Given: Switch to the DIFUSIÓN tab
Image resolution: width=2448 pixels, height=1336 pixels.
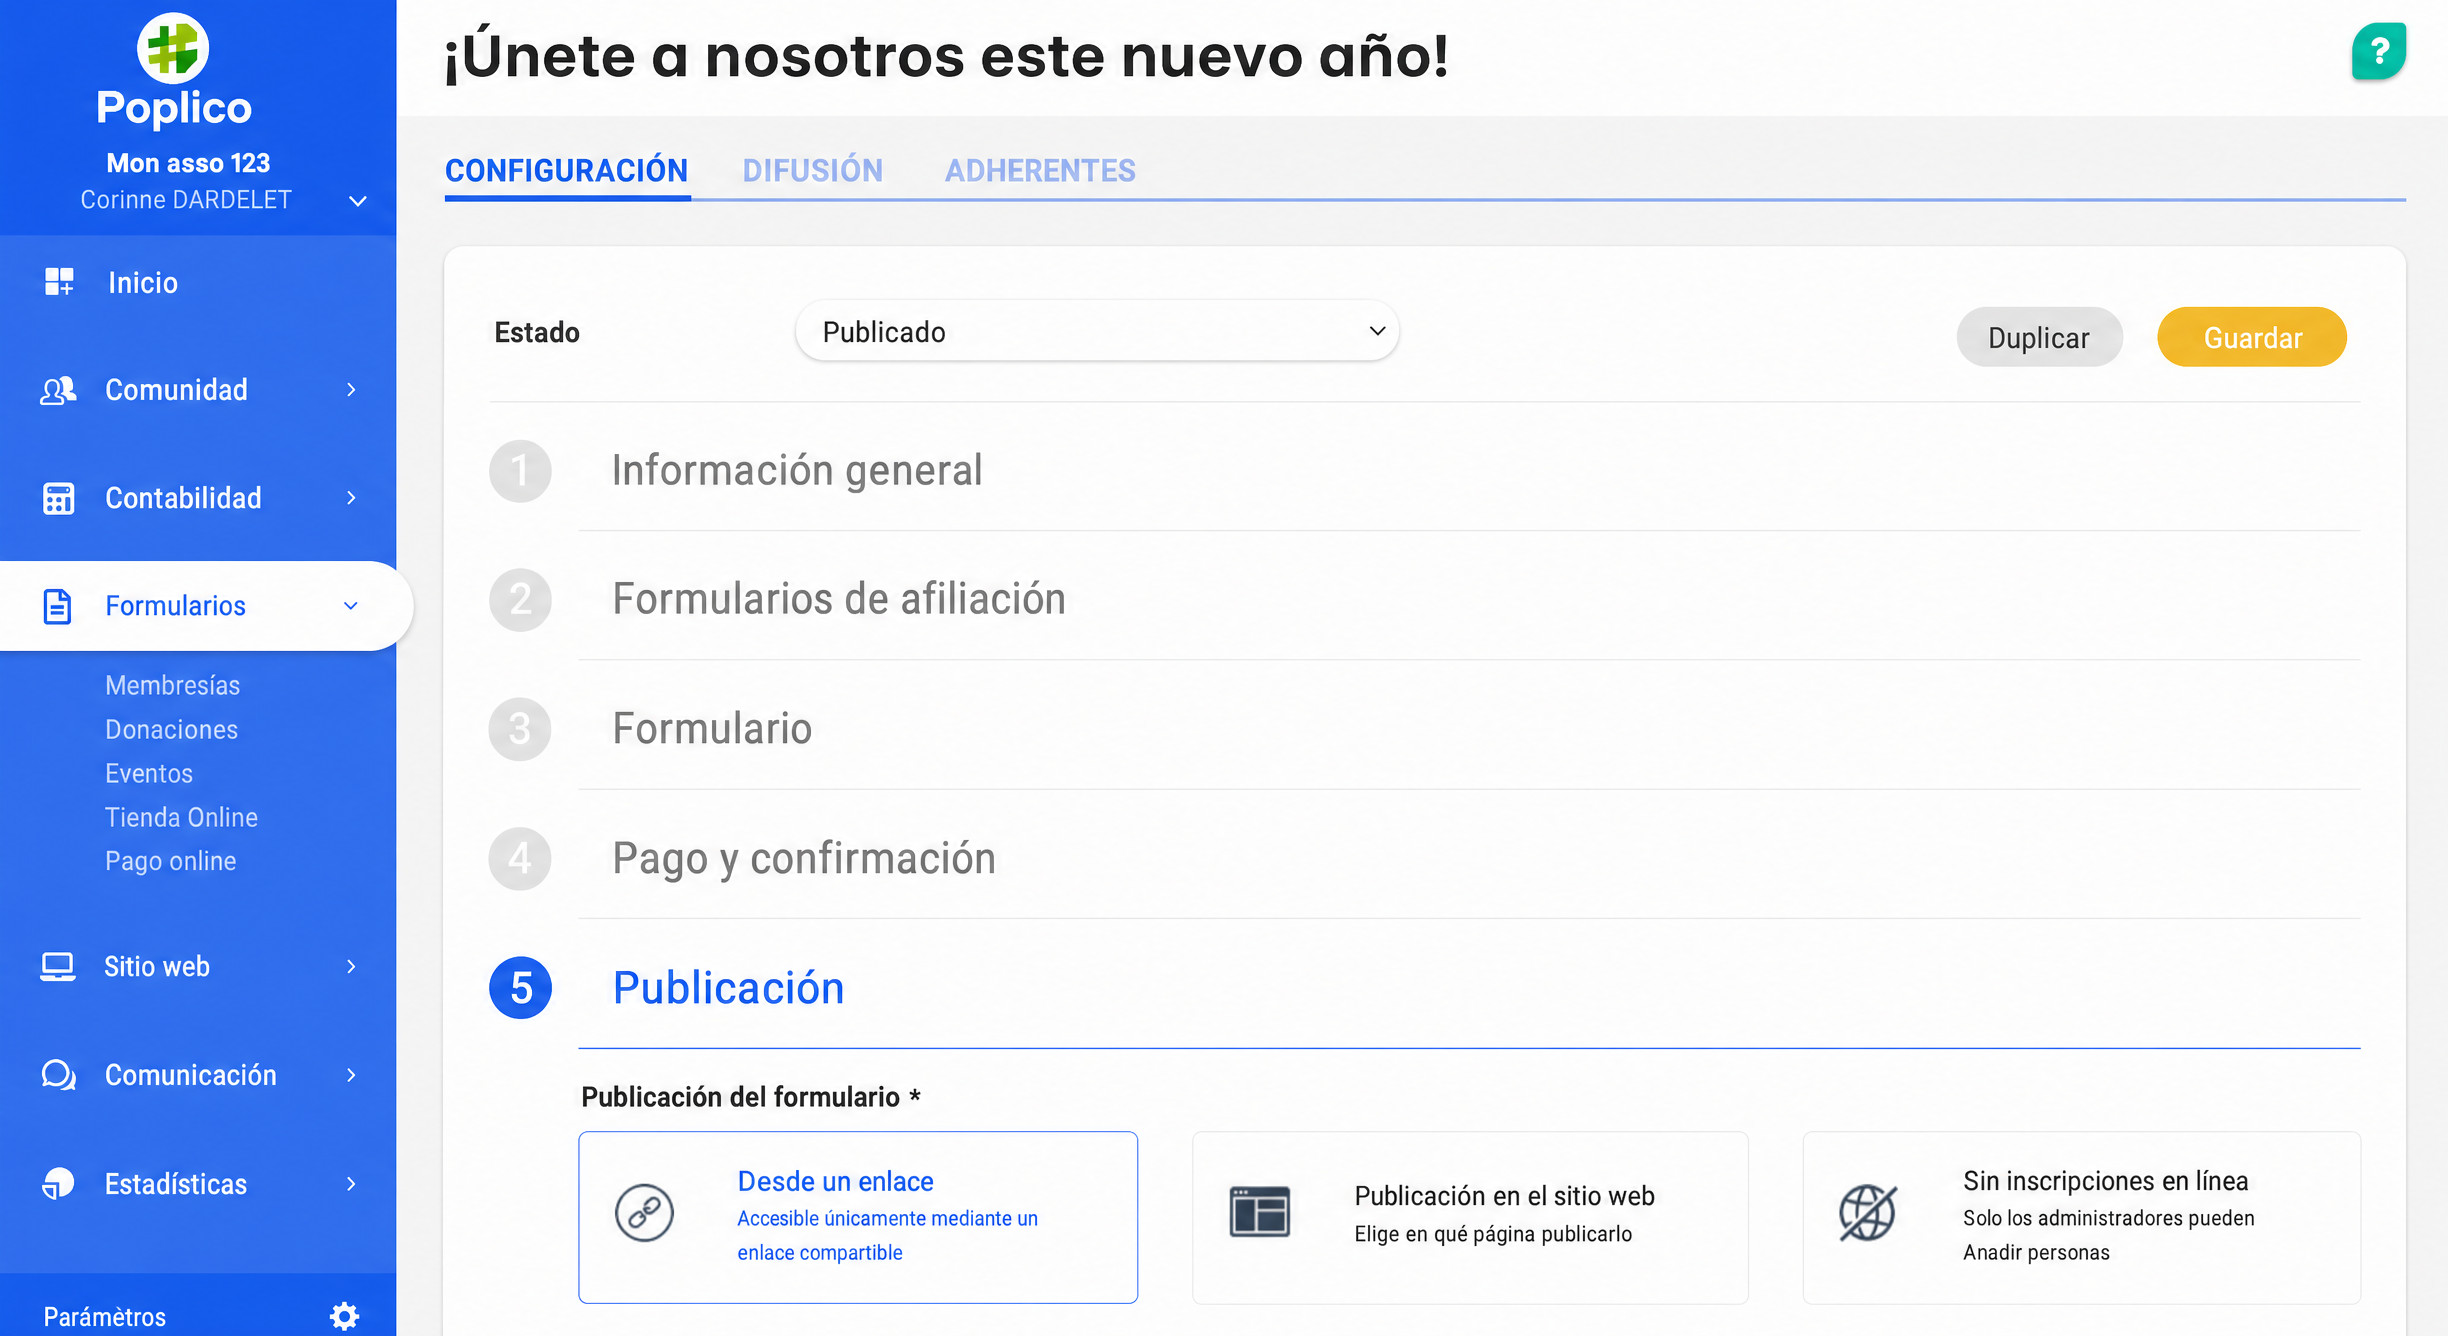Looking at the screenshot, I should point(812,171).
